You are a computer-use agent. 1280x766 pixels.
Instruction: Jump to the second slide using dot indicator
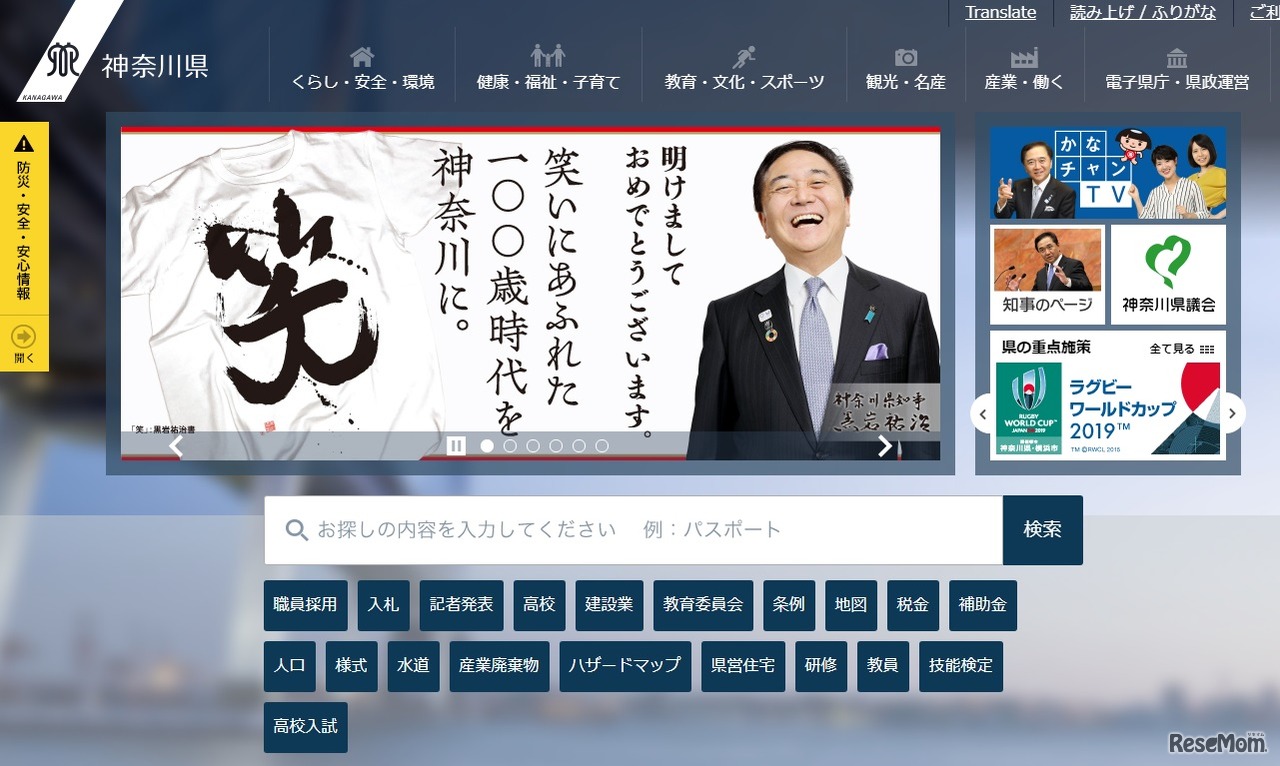click(x=510, y=446)
